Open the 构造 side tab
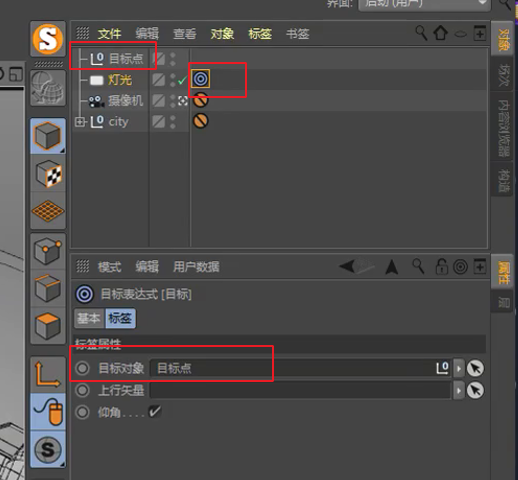The height and width of the screenshot is (480, 518). pyautogui.click(x=503, y=180)
